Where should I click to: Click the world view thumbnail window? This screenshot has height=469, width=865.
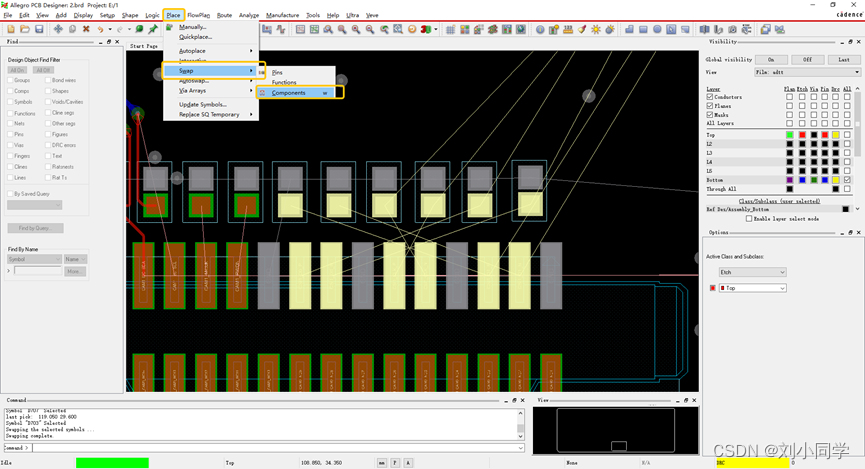[615, 430]
